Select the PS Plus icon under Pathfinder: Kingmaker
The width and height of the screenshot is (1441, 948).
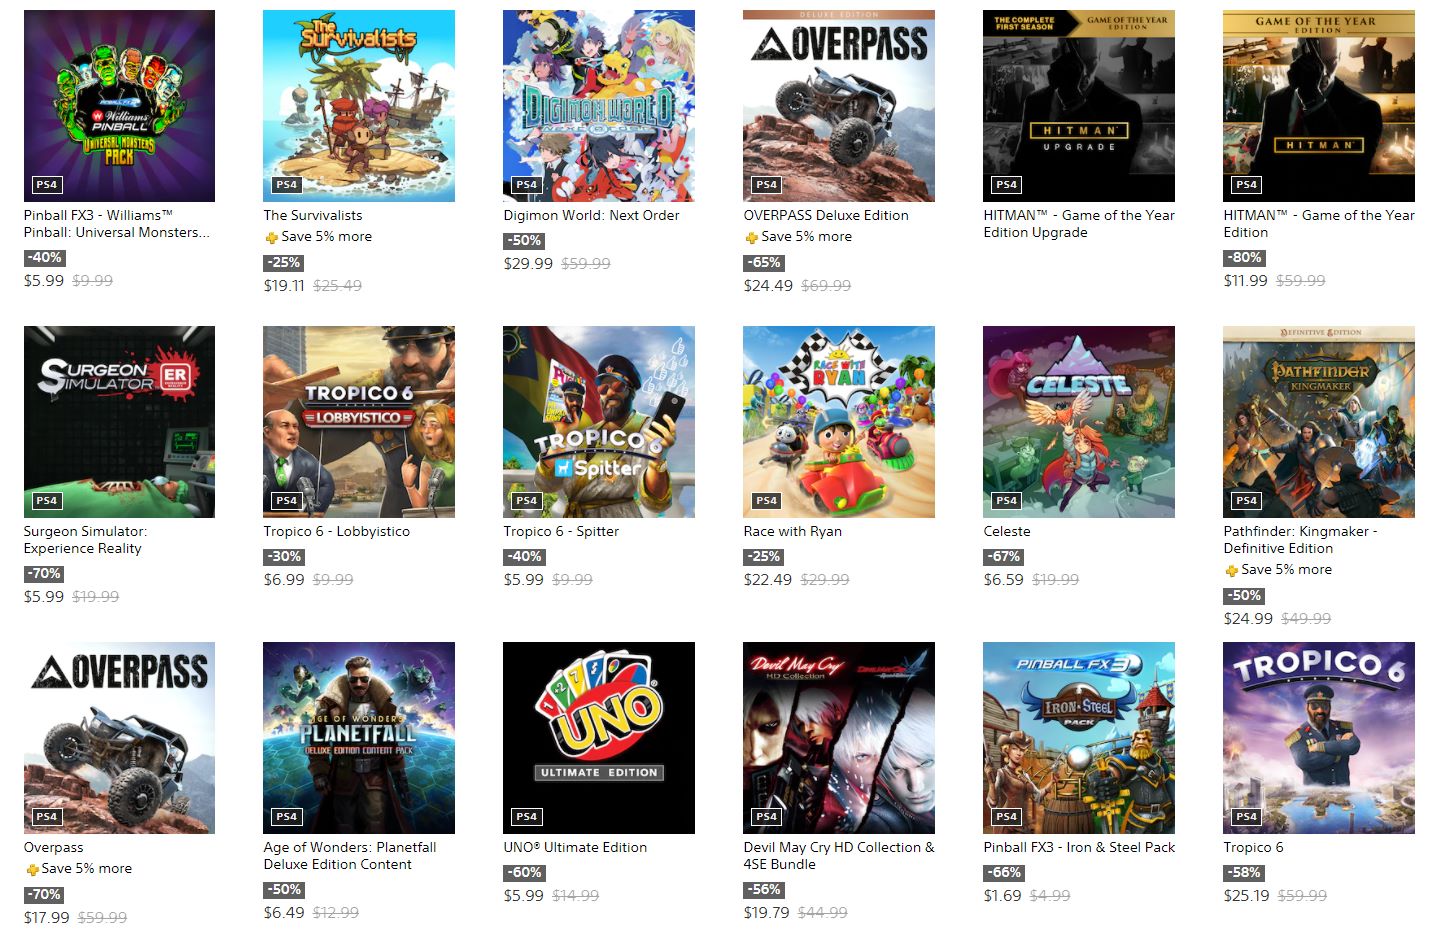(x=1231, y=570)
